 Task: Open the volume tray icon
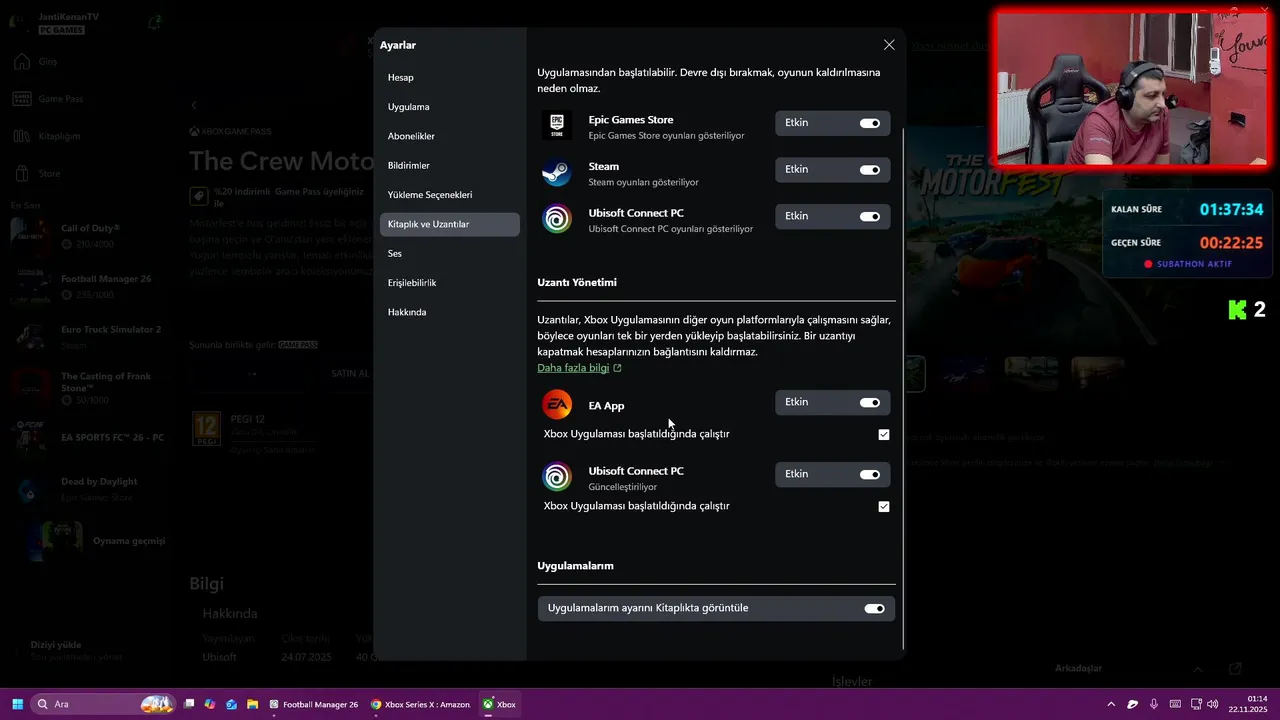1213,704
